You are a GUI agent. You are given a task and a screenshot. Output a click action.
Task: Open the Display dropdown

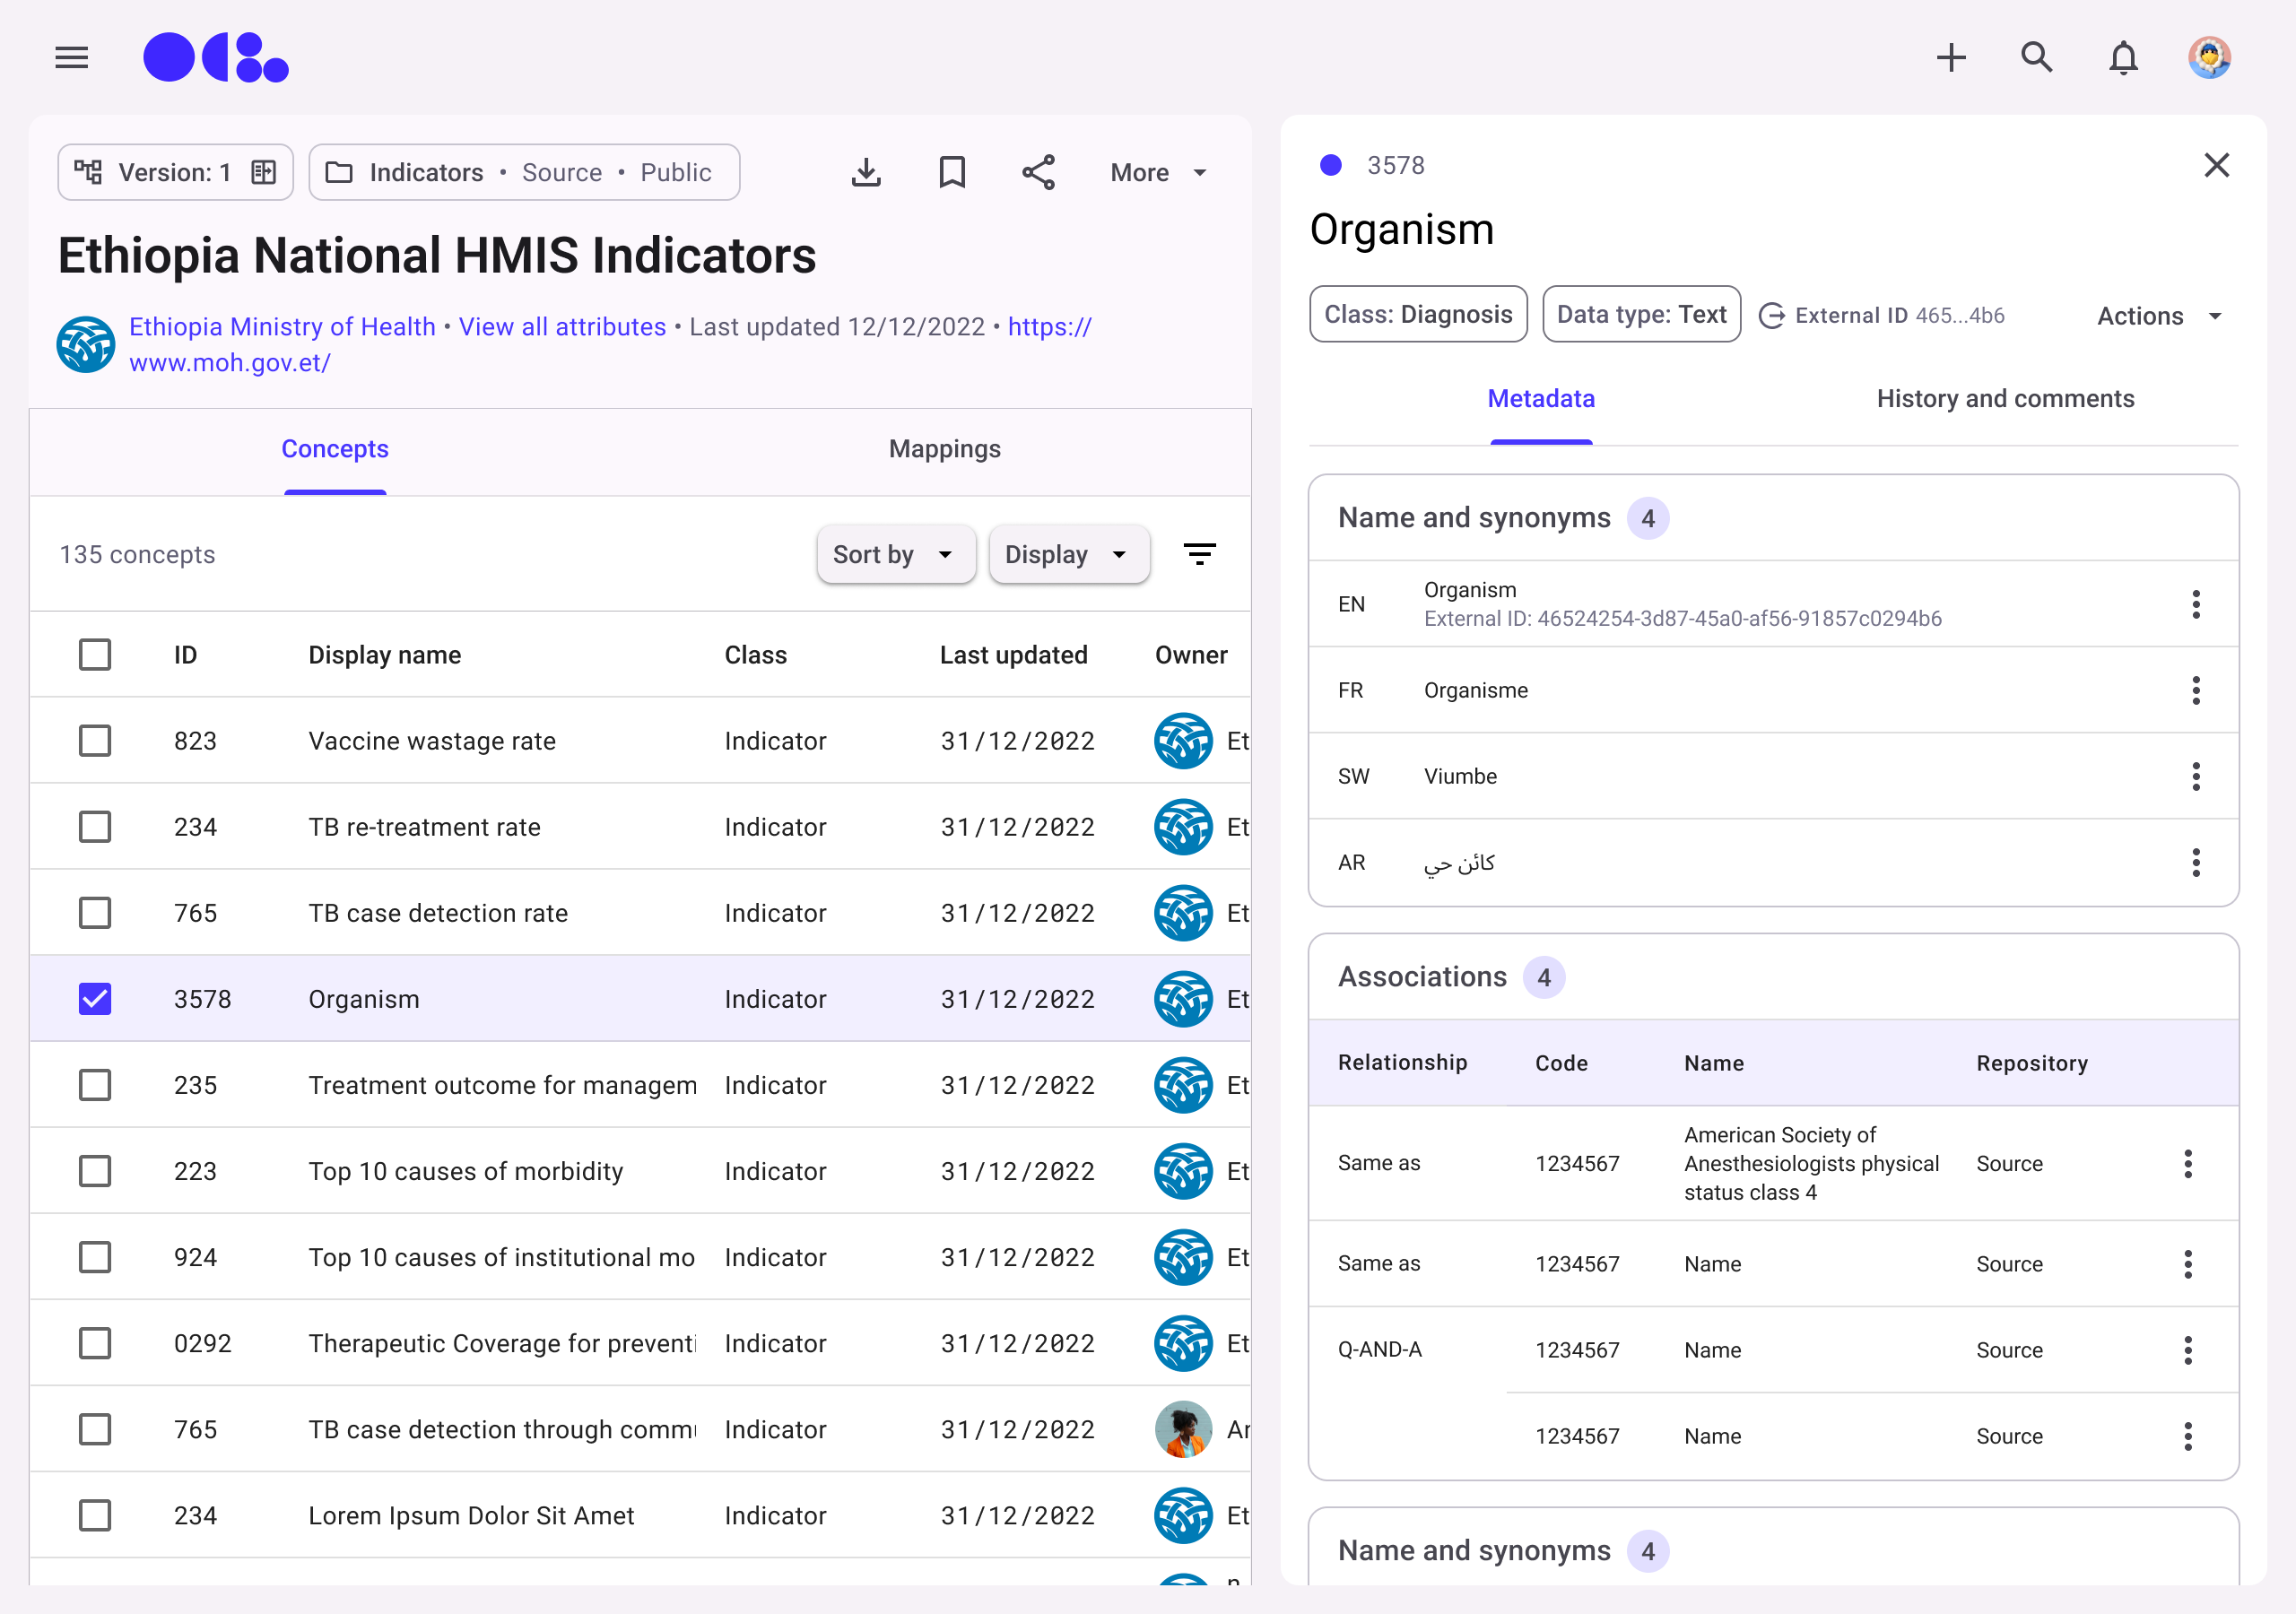(1068, 554)
